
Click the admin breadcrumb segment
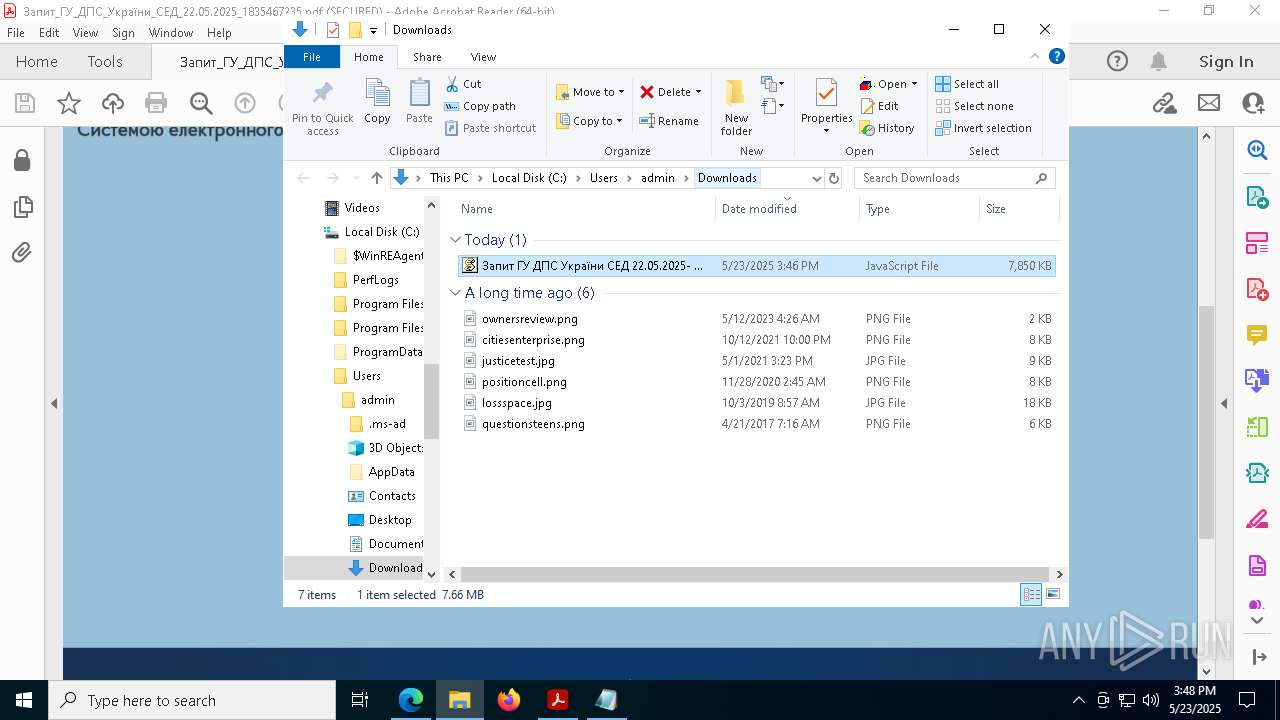pos(658,178)
